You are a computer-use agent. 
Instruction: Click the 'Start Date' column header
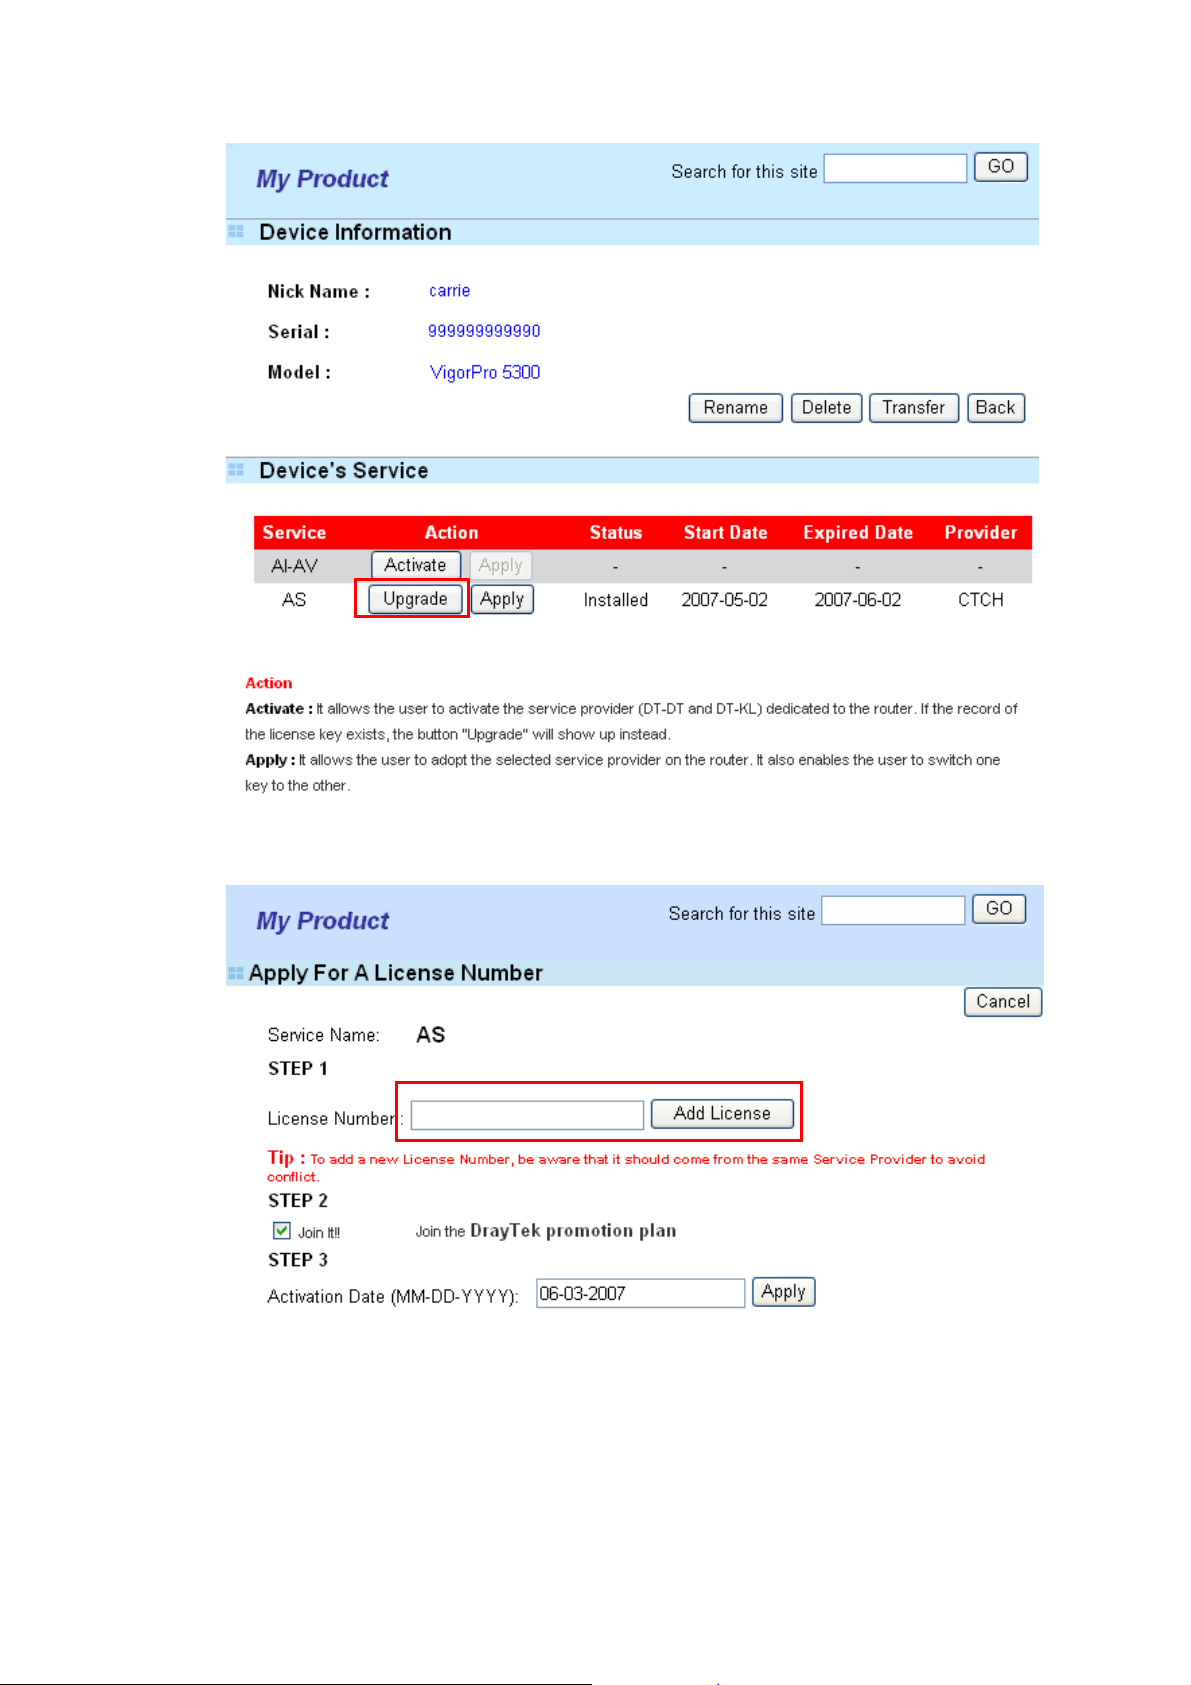726,533
